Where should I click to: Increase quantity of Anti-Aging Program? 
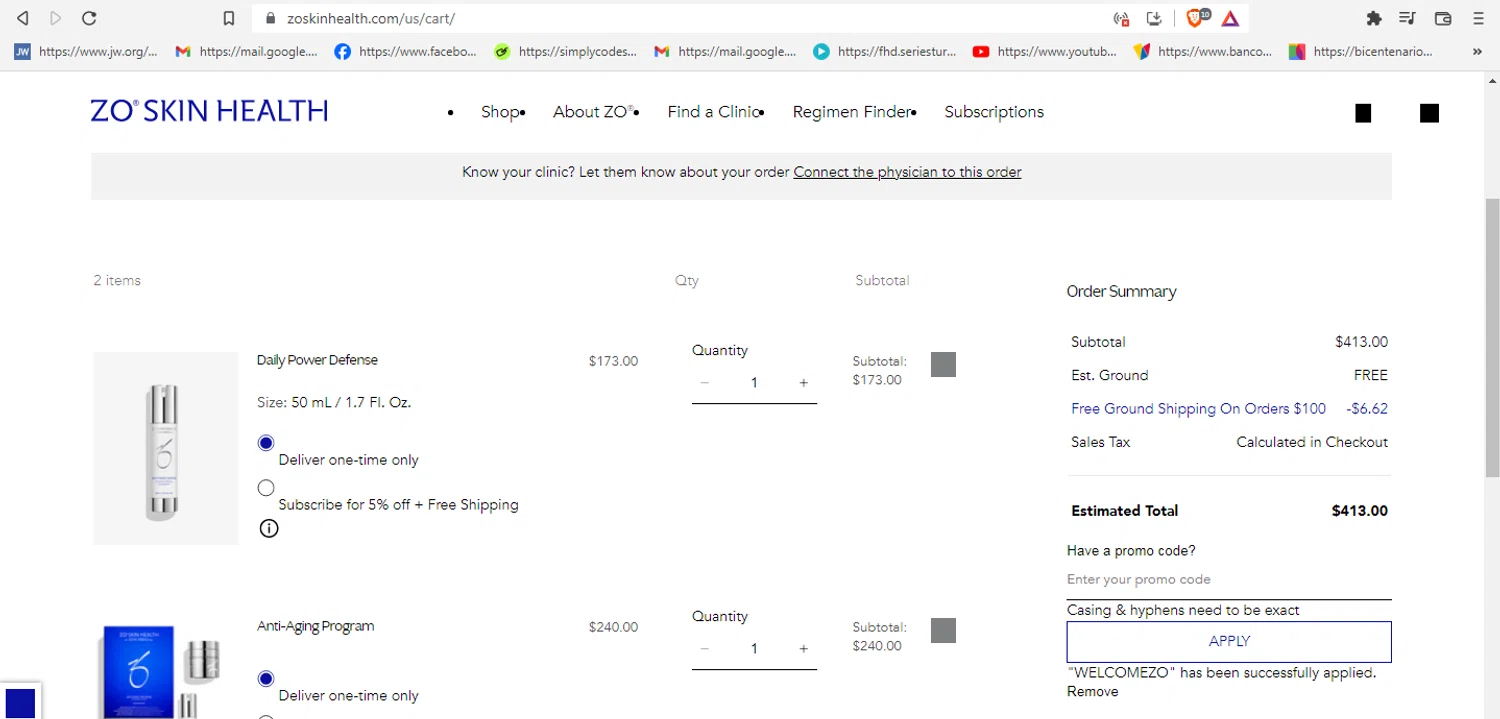click(803, 649)
